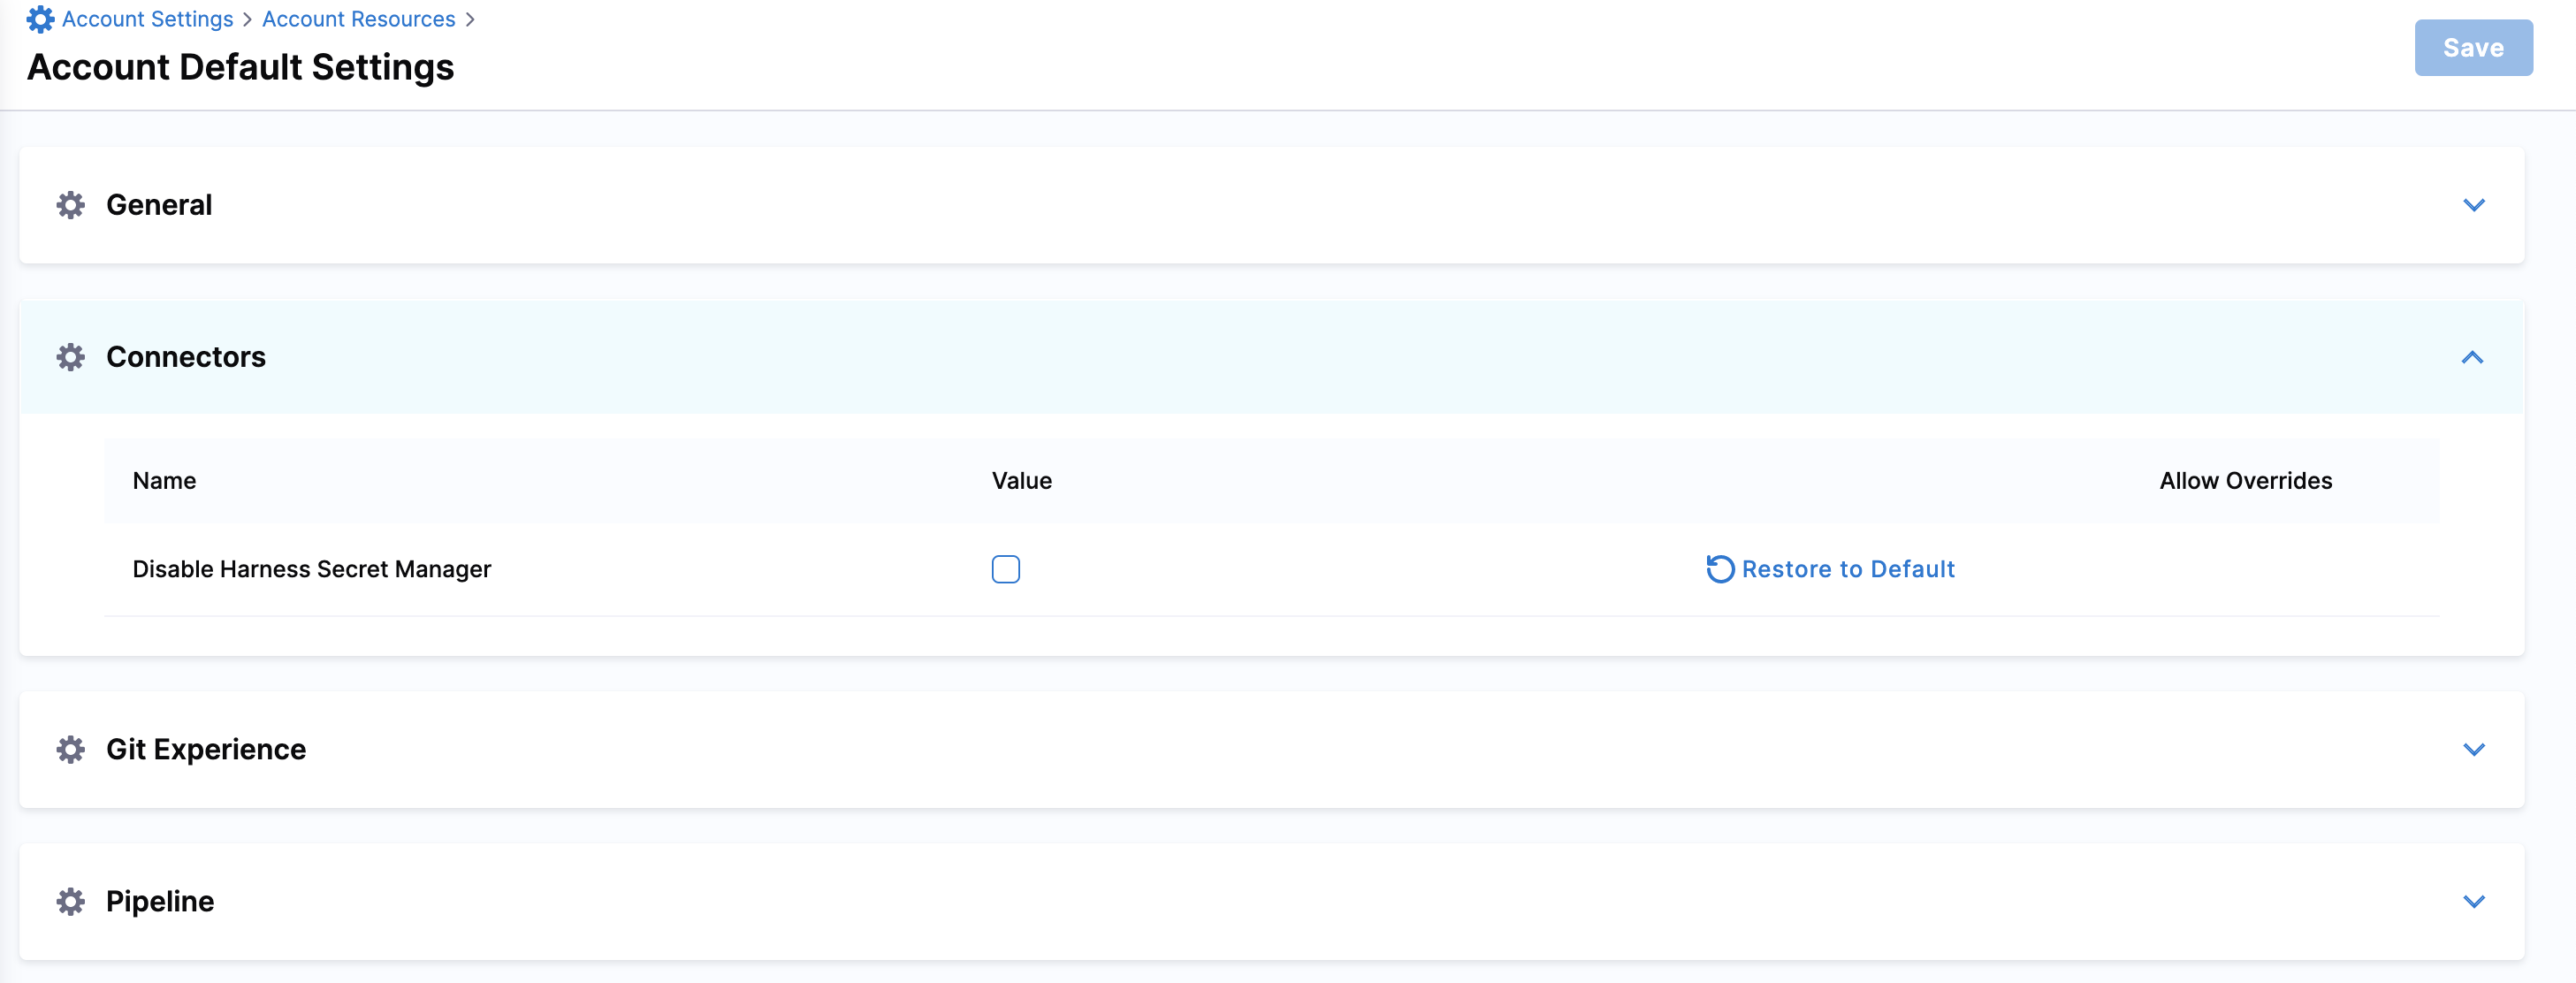This screenshot has height=983, width=2576.
Task: Click Restore to Default link text
Action: 1848,569
